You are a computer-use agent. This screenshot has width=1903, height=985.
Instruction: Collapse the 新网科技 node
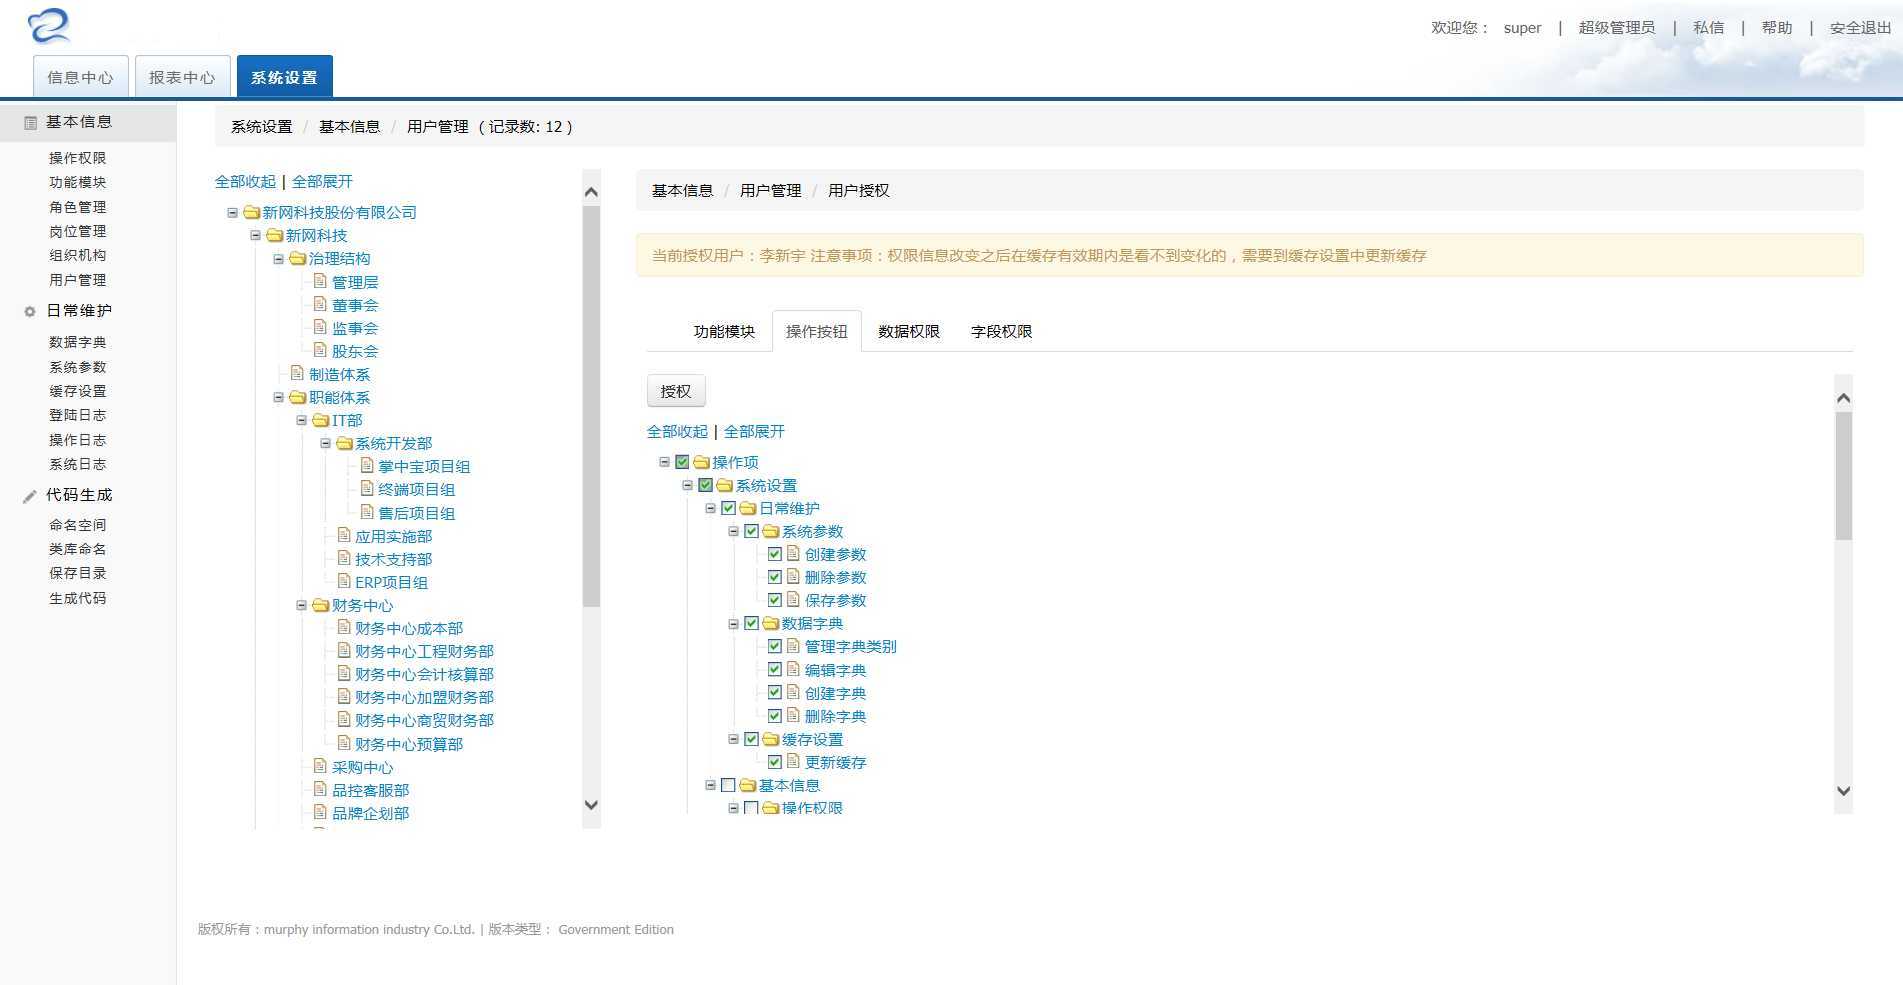tap(256, 235)
